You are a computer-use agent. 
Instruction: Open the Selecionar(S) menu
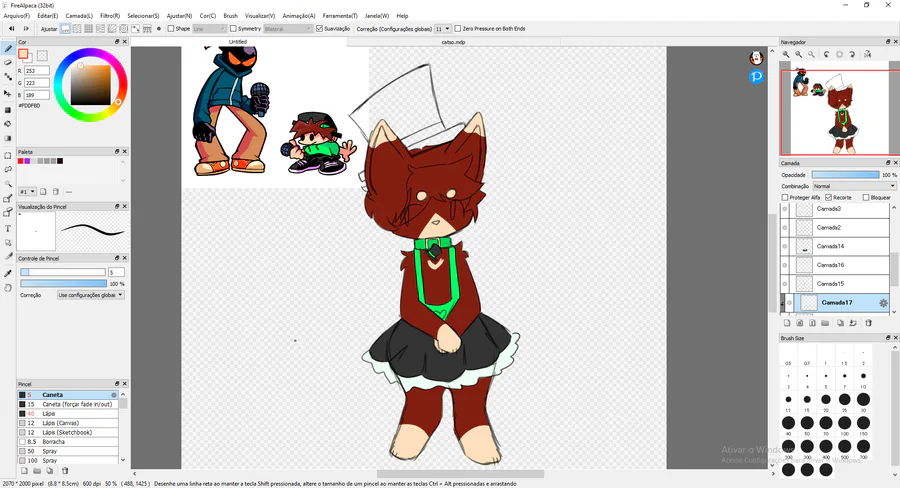tap(143, 16)
